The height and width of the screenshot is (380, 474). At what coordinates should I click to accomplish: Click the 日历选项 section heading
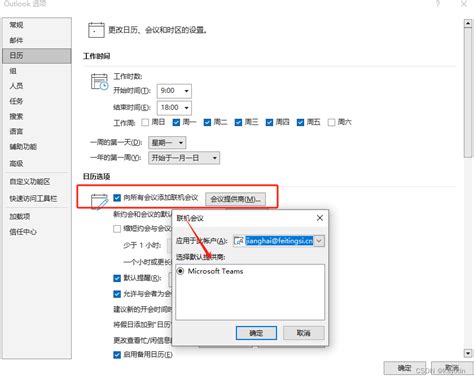96,177
